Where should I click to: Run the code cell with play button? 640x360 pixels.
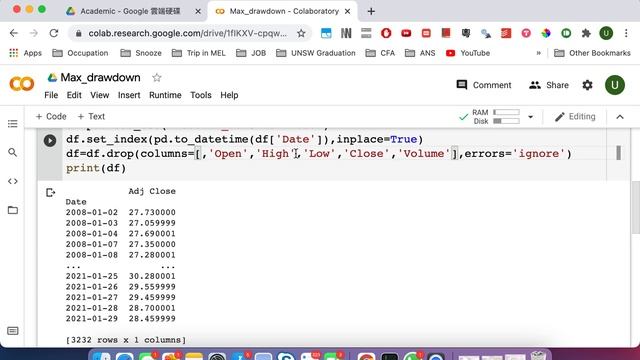click(50, 140)
